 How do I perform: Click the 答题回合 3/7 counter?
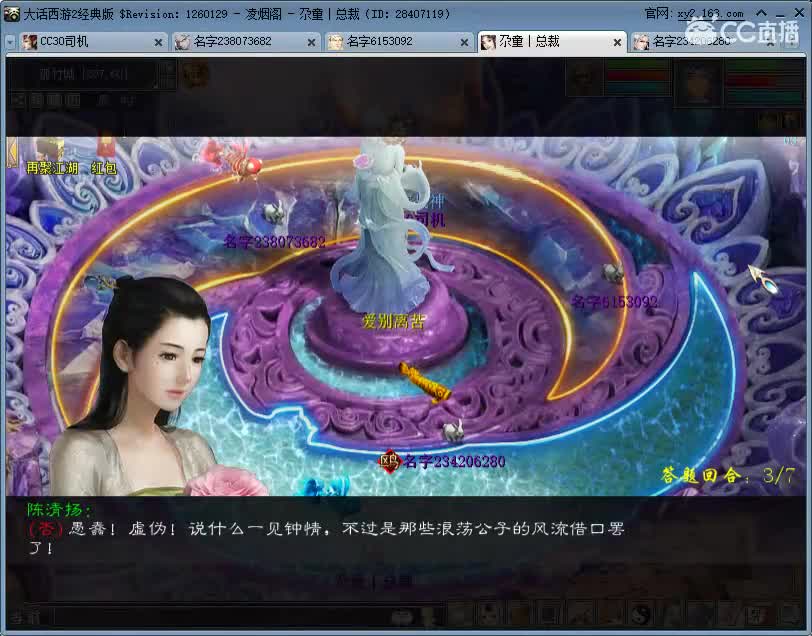point(728,475)
